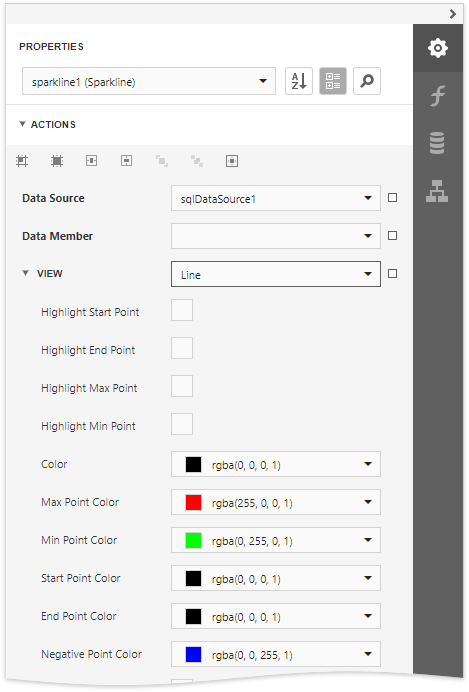Click the Highlight End Point label
The height and width of the screenshot is (692, 469).
coord(88,350)
